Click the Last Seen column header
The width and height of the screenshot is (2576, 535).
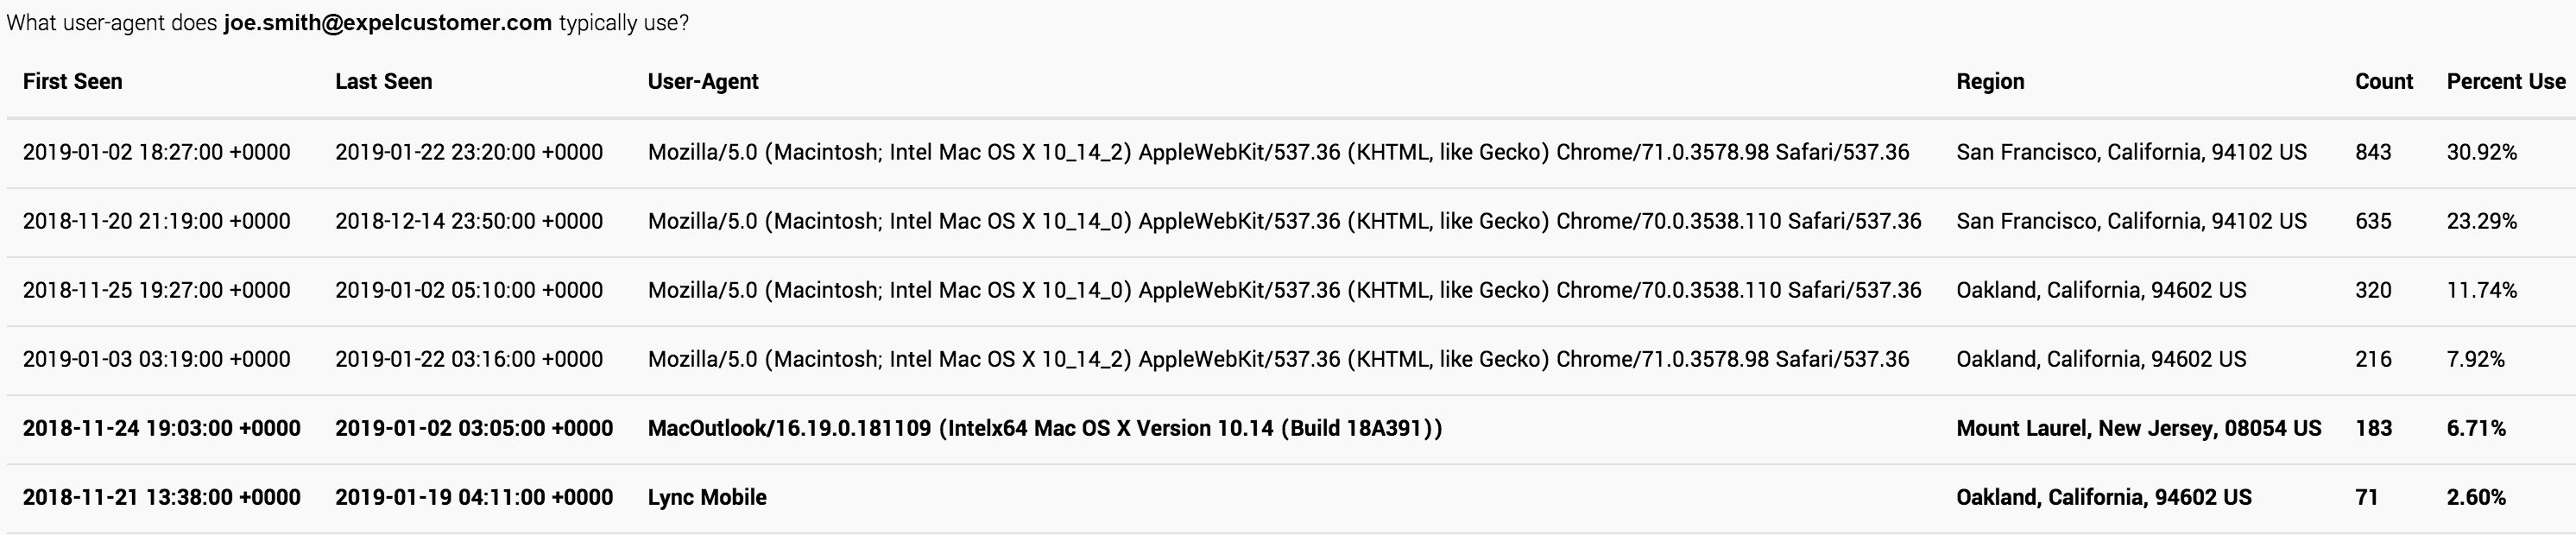coord(383,82)
